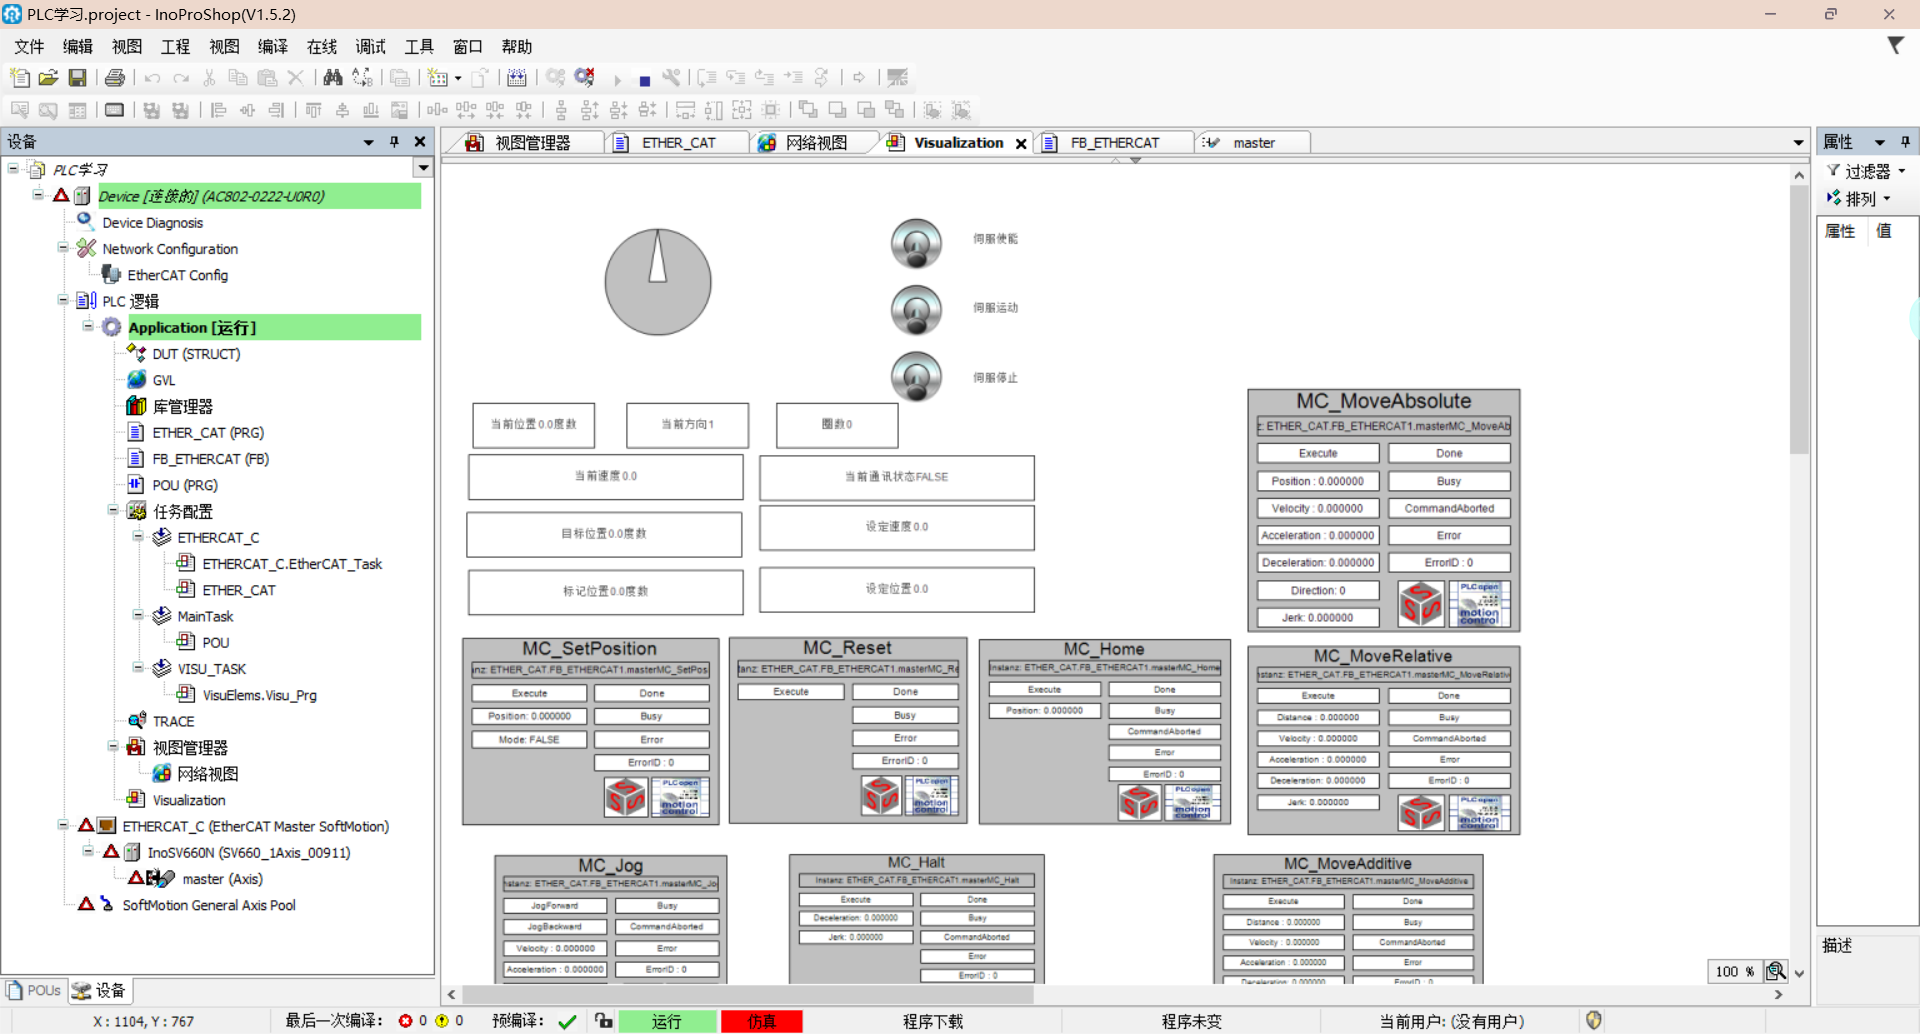
Task: Click the filter funnel icon at top right
Action: coord(1895,46)
